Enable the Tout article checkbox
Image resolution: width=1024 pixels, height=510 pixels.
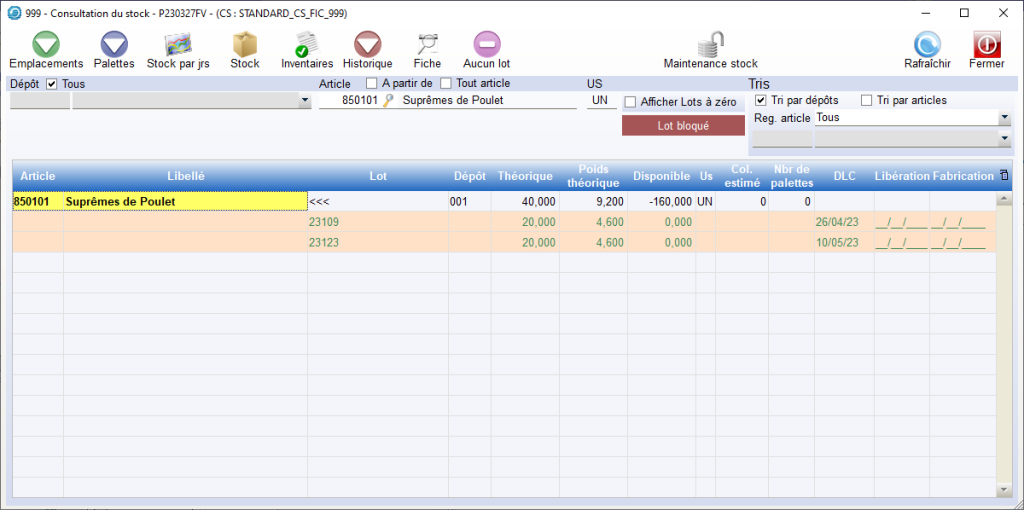(446, 84)
